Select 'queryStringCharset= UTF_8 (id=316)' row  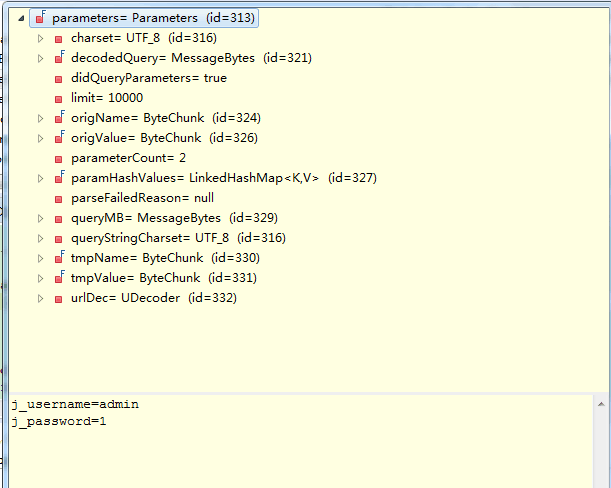(178, 238)
